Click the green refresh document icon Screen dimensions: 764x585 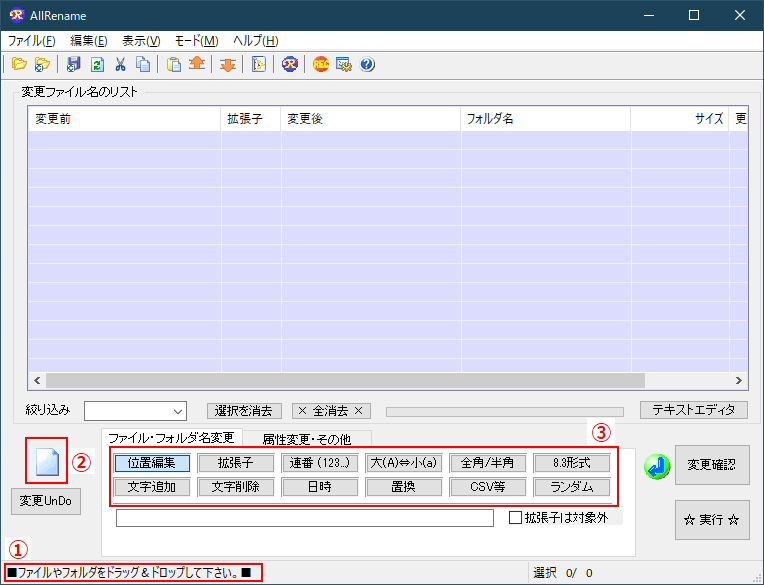click(x=97, y=64)
